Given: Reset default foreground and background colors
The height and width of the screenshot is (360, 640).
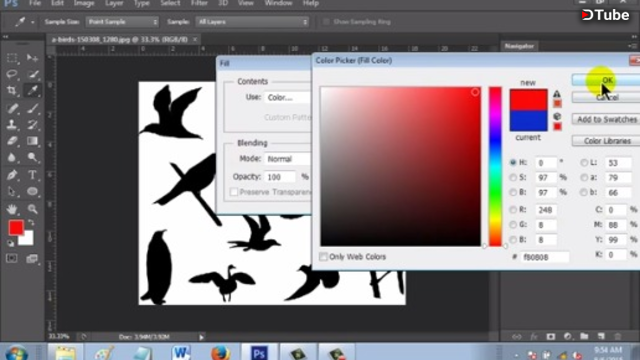Looking at the screenshot, I should pos(11,244).
